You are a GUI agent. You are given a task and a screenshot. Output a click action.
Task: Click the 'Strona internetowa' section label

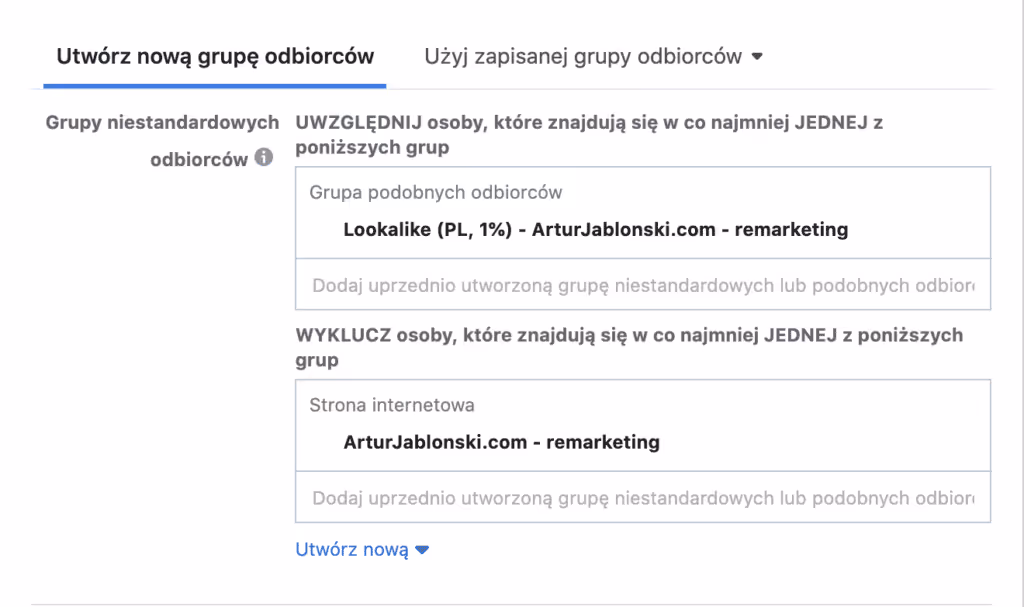(x=385, y=405)
